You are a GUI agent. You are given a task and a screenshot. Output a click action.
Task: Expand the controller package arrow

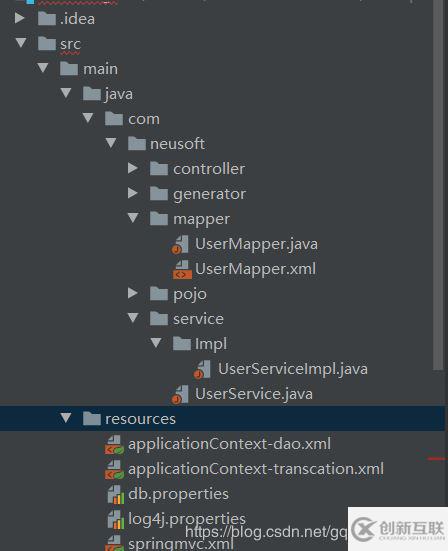point(133,168)
